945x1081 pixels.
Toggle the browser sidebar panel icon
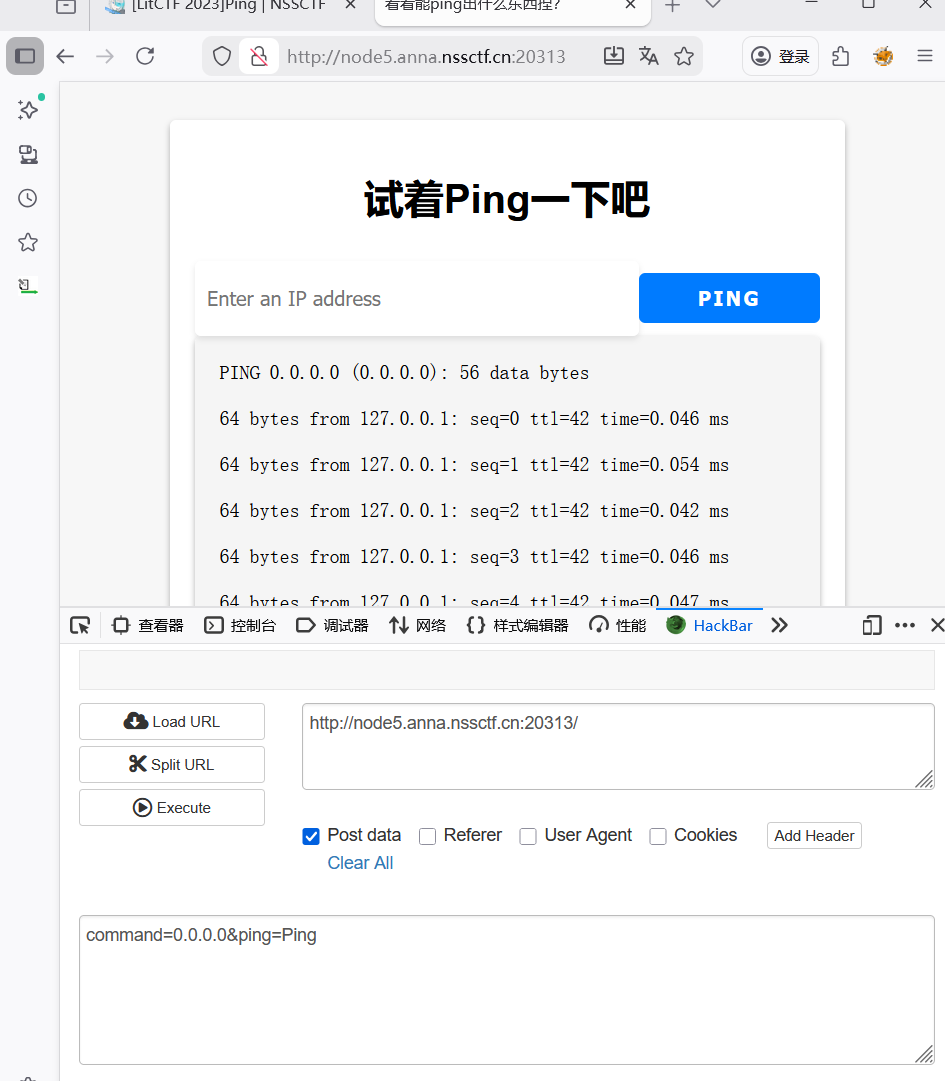25,56
